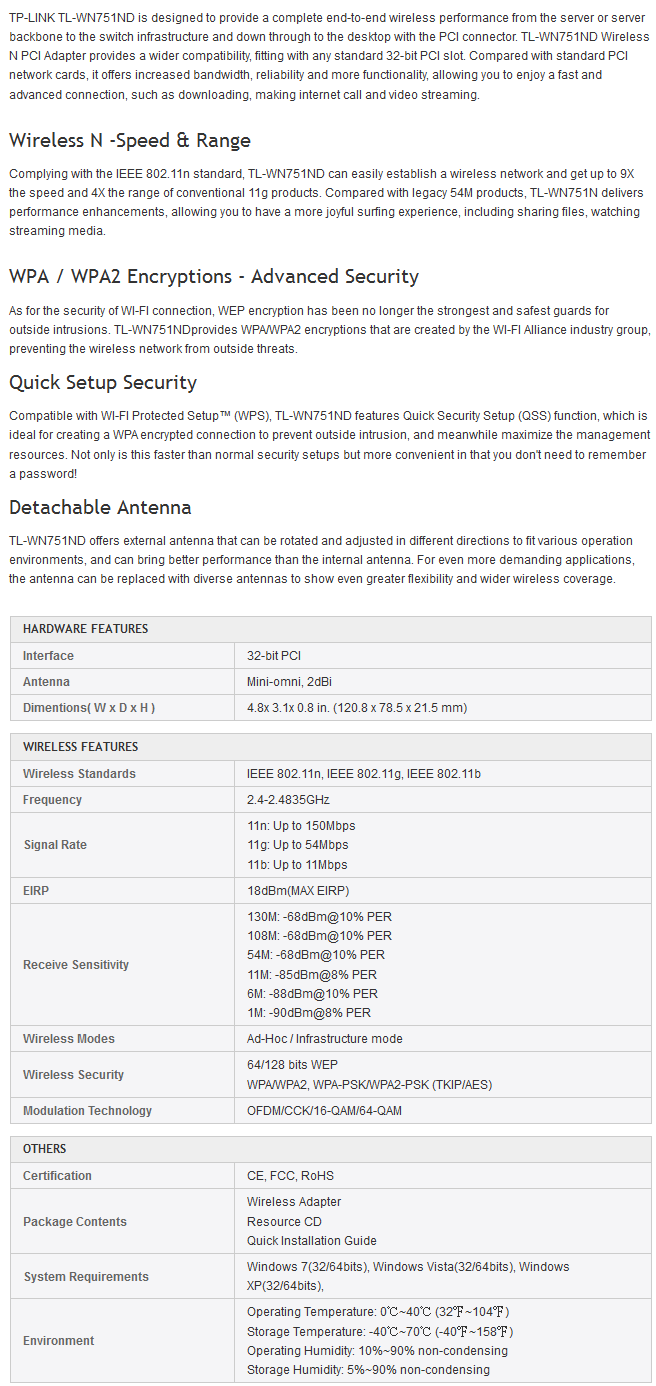Screen dimensions: 656x1386
Task: Click the "11n: Up to 150Mbps" signal rate
Action: [x=301, y=826]
